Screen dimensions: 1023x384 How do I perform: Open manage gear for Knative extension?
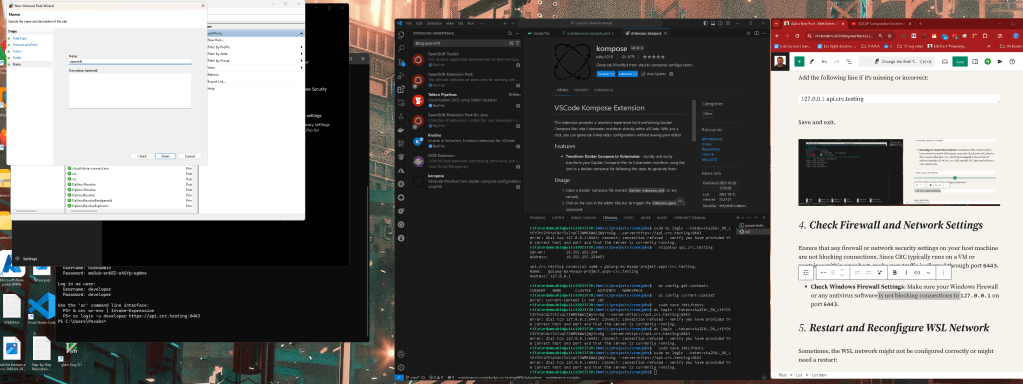pos(518,147)
